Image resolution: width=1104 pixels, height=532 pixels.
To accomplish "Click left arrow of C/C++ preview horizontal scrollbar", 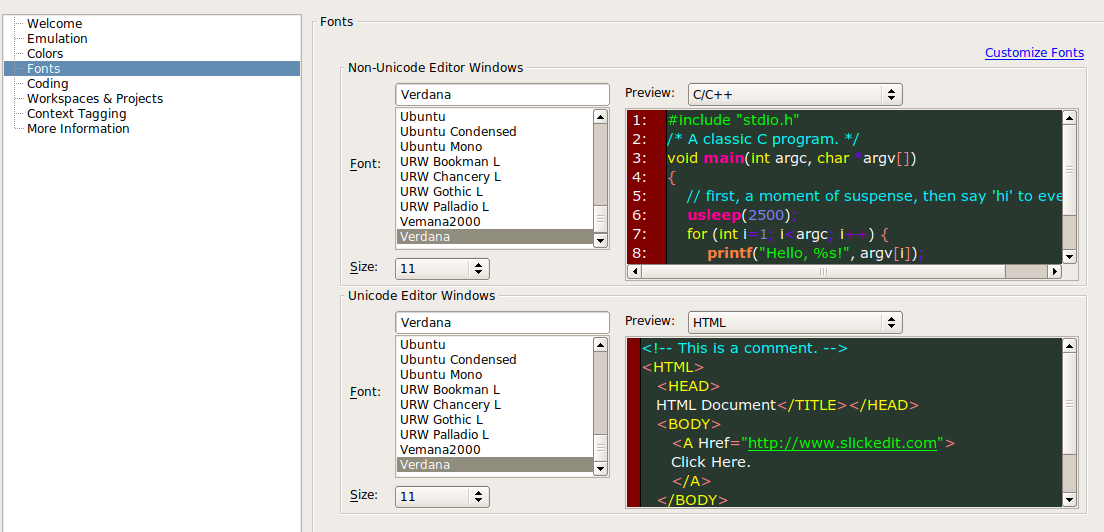I will pos(634,271).
